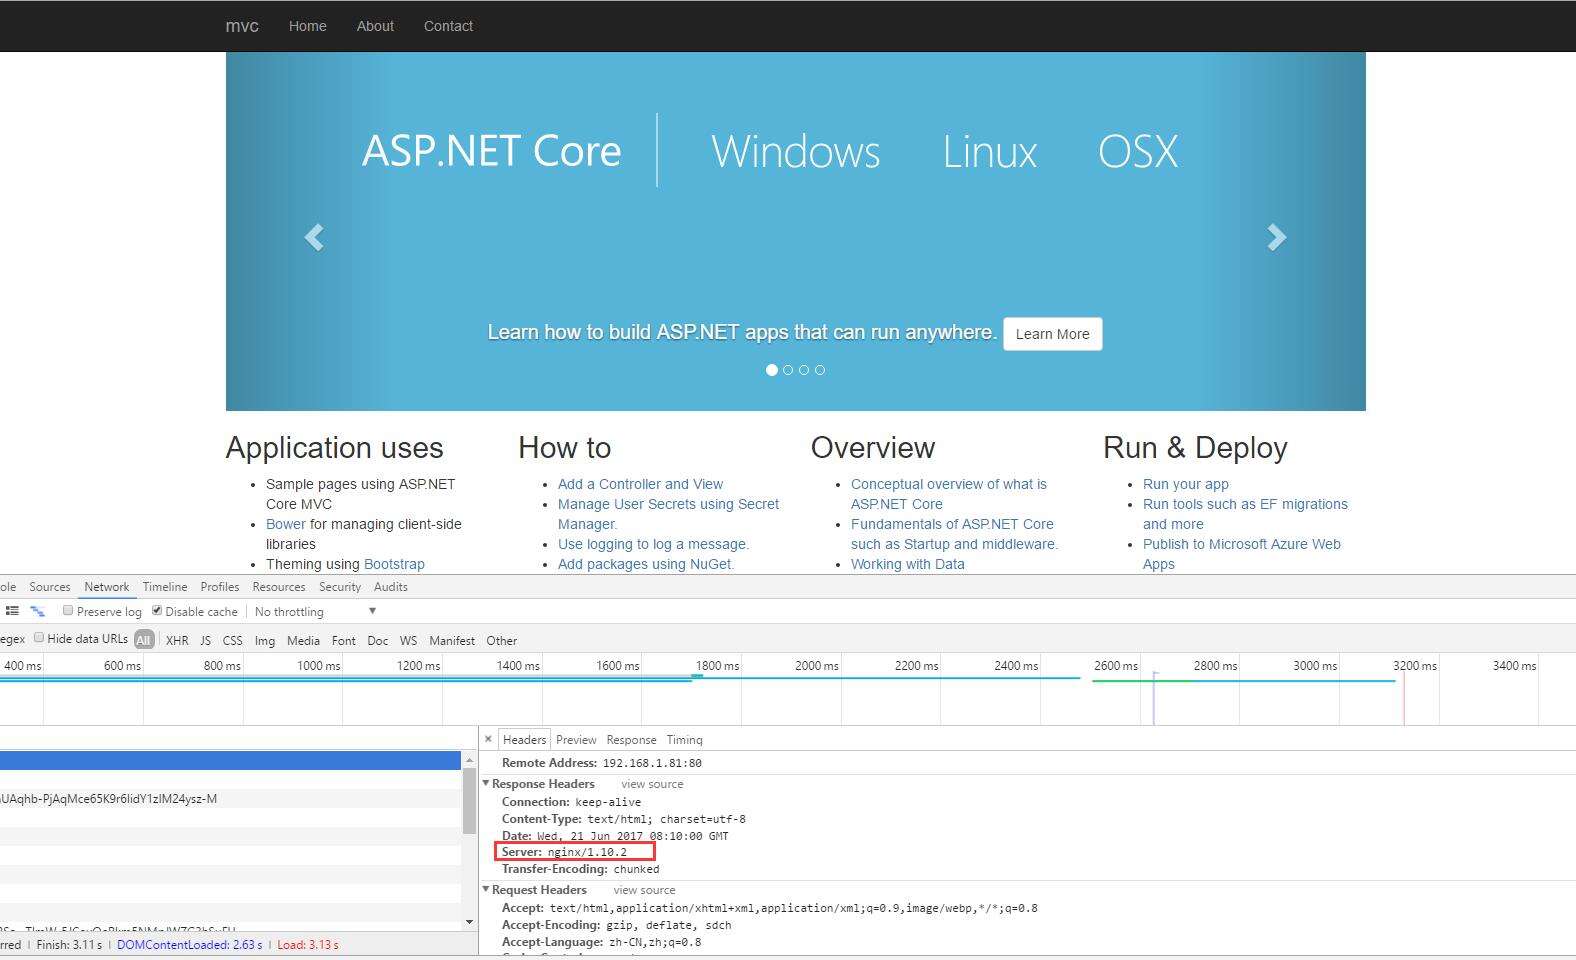This screenshot has width=1576, height=960.
Task: Open the Bootstrap link
Action: (394, 564)
